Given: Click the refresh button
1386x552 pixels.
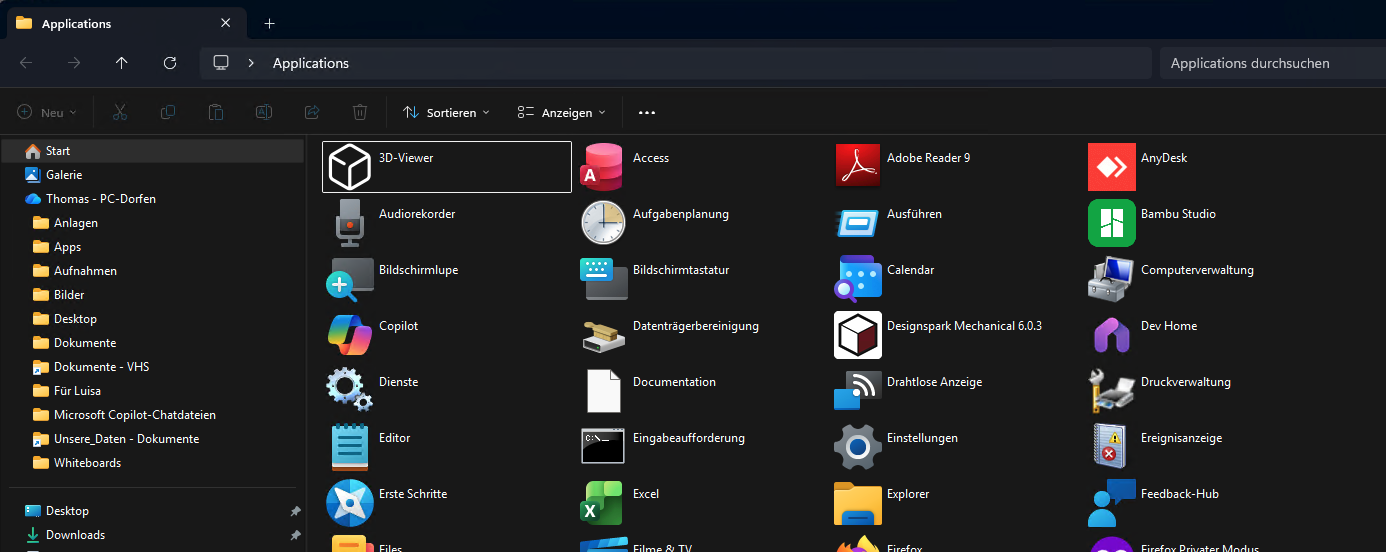Looking at the screenshot, I should pos(170,63).
